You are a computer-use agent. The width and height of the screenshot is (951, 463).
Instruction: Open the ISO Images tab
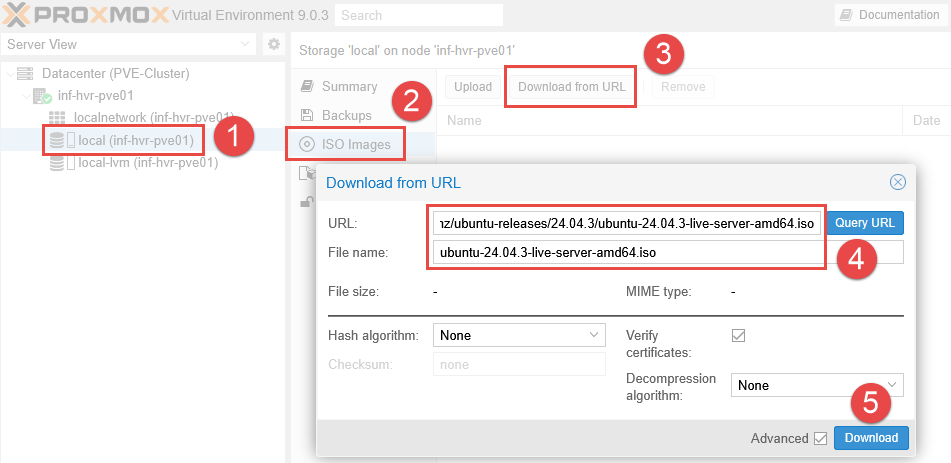pyautogui.click(x=347, y=145)
